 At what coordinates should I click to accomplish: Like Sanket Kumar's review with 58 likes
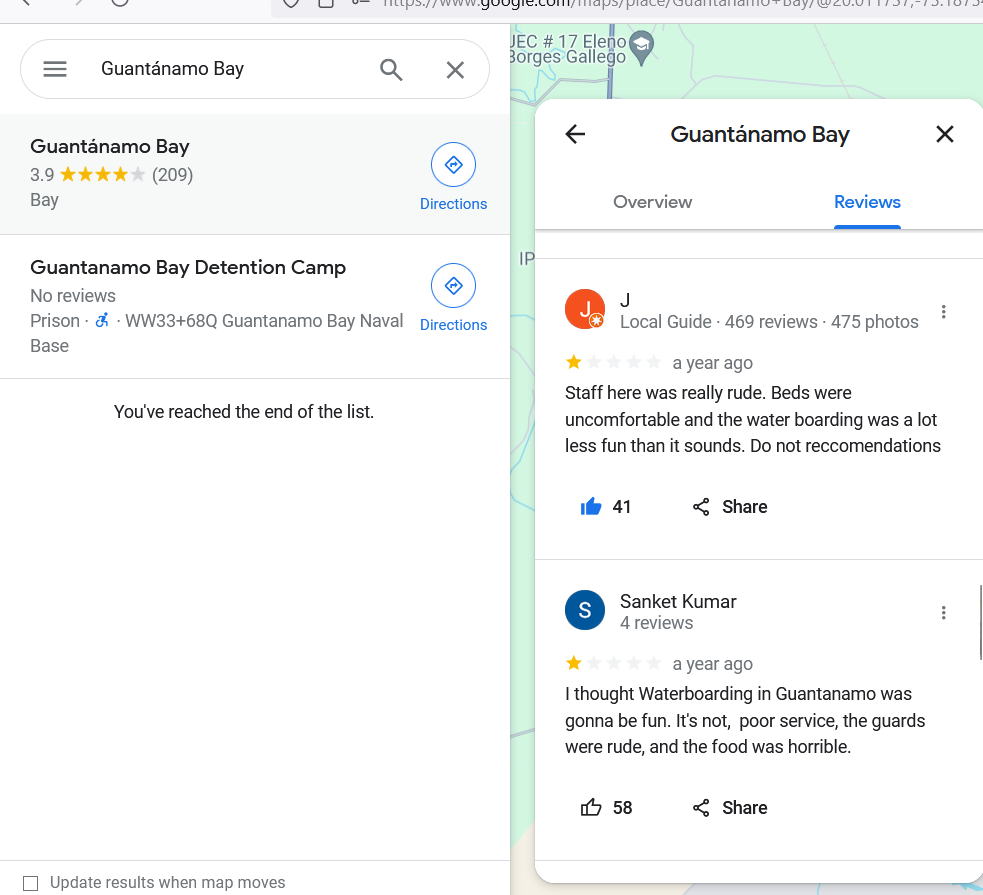[x=591, y=807]
